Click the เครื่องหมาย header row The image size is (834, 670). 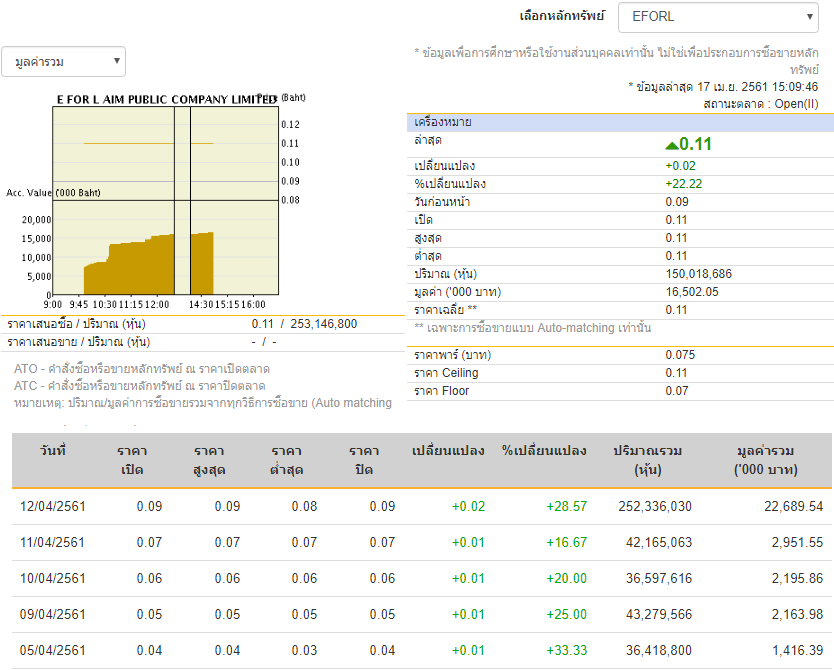click(620, 123)
